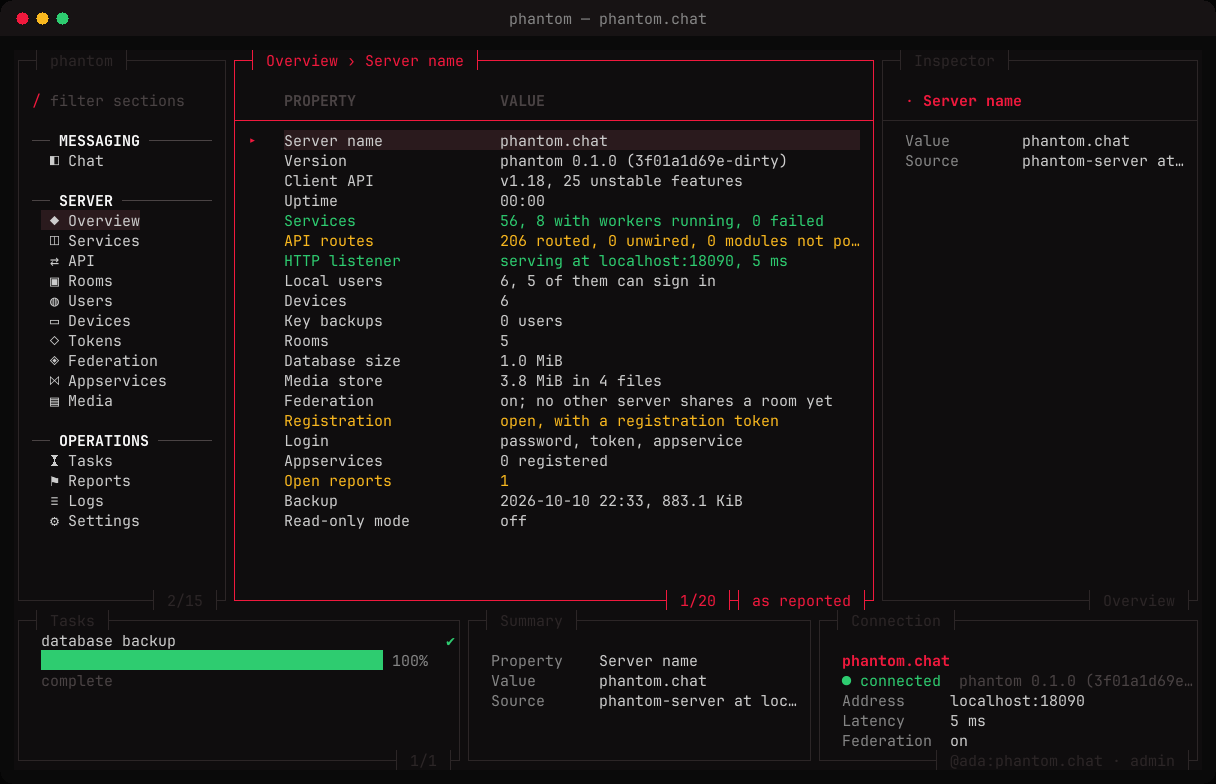Click the Rooms icon in the sidebar
This screenshot has height=784, width=1216.
tap(55, 281)
